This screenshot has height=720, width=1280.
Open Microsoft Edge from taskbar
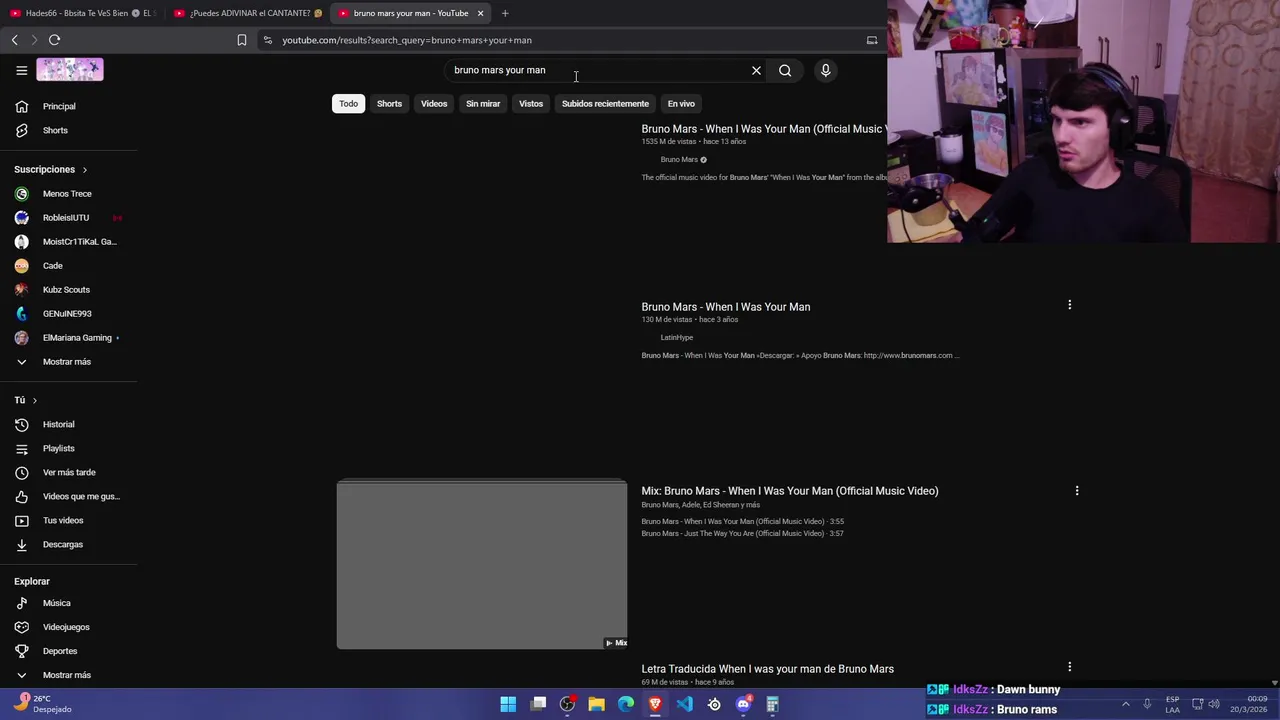pos(626,704)
